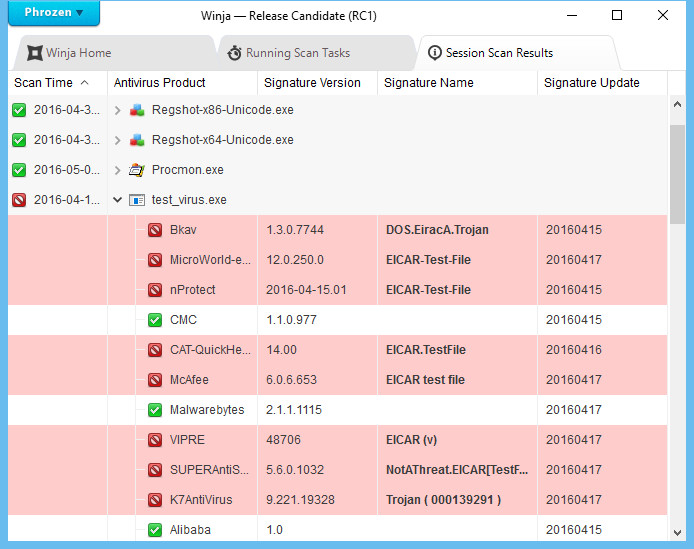Click the infected status icon of test_virus scan
This screenshot has width=694, height=549.
tap(19, 200)
